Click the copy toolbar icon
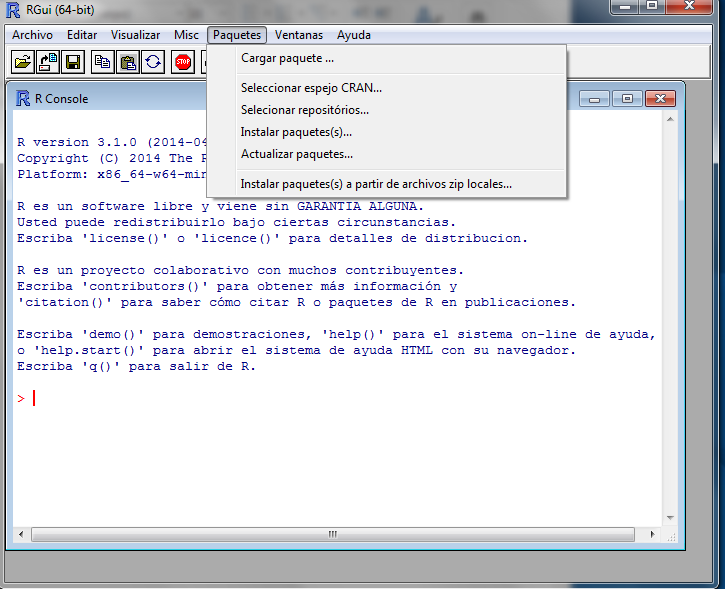 103,62
